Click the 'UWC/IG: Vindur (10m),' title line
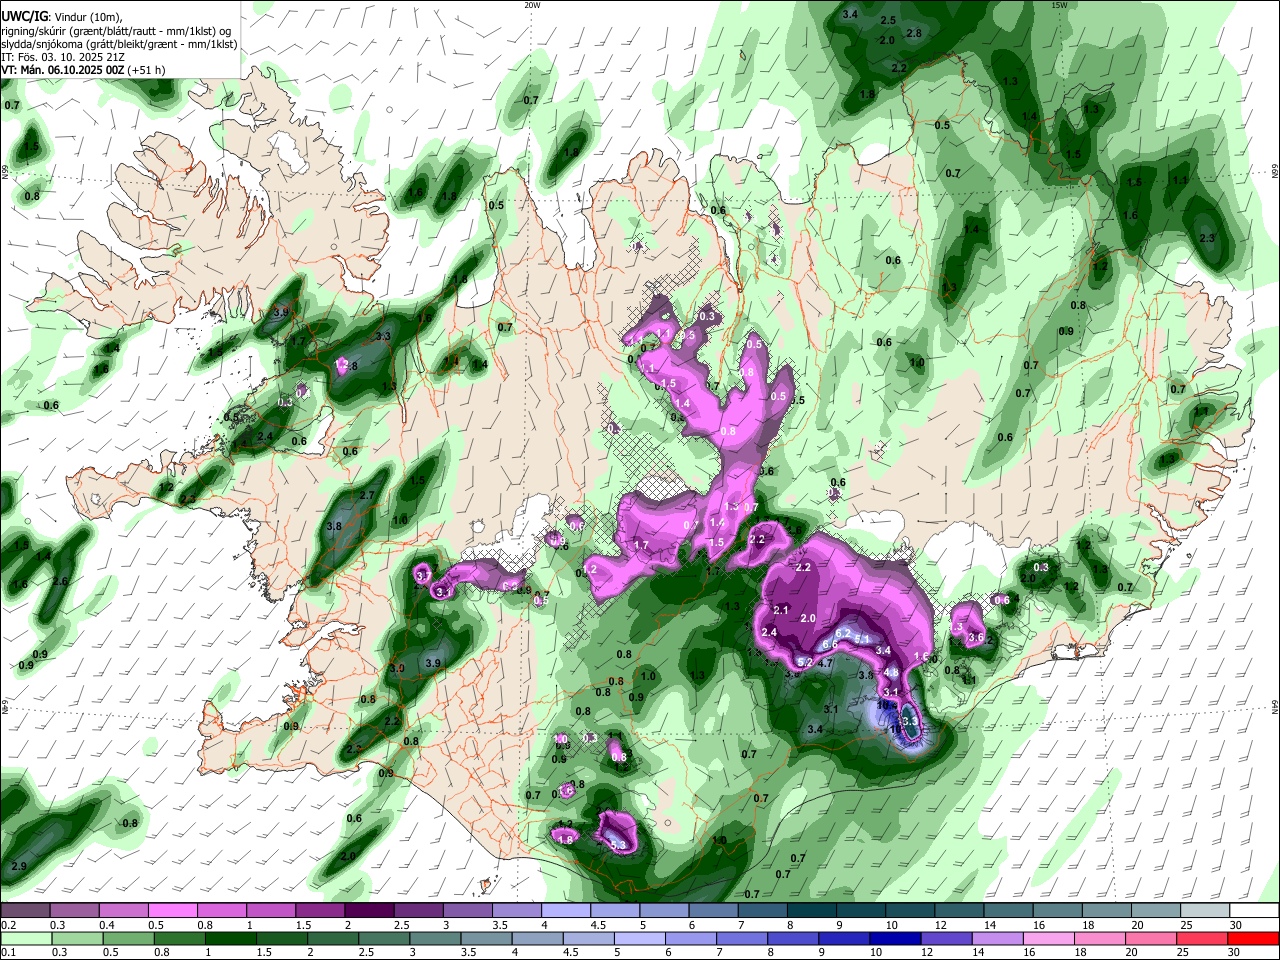 click(61, 17)
